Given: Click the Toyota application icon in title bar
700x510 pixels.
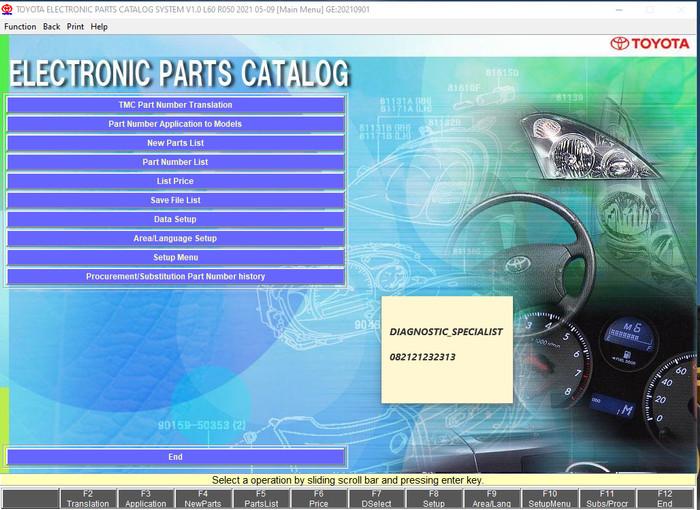Looking at the screenshot, I should pyautogui.click(x=7, y=9).
